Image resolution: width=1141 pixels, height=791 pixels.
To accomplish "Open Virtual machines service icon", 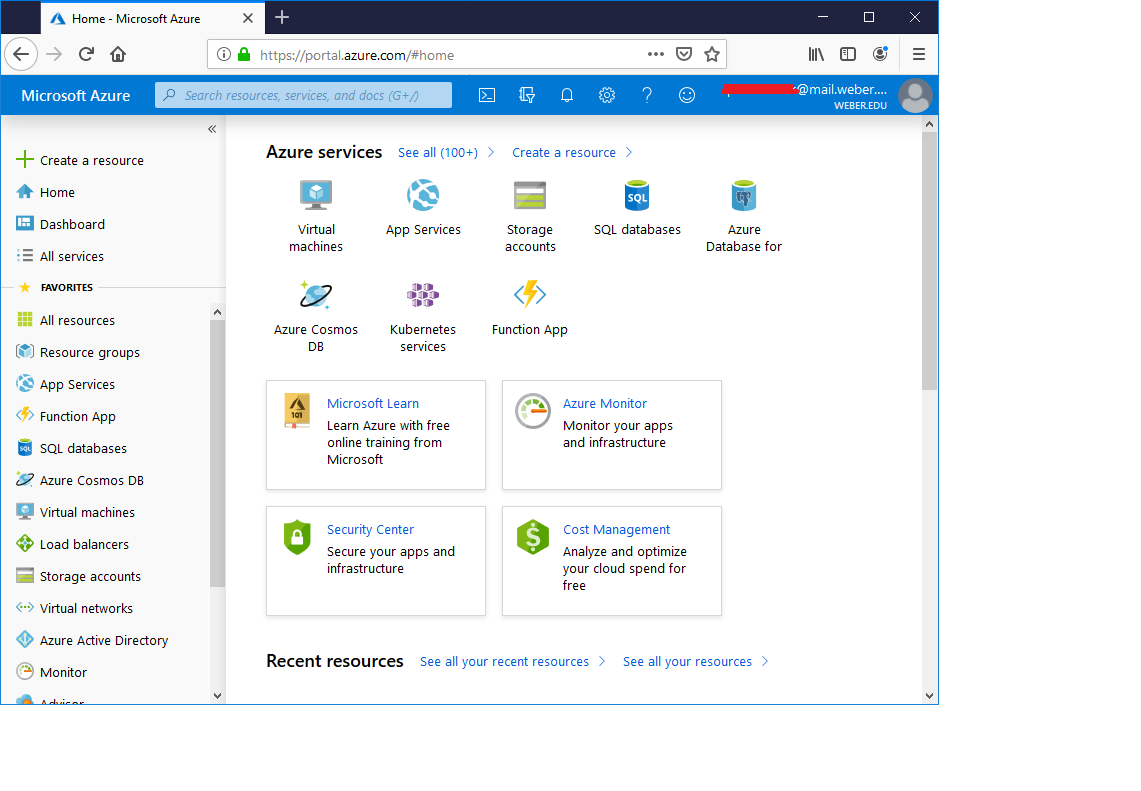I will [x=316, y=195].
